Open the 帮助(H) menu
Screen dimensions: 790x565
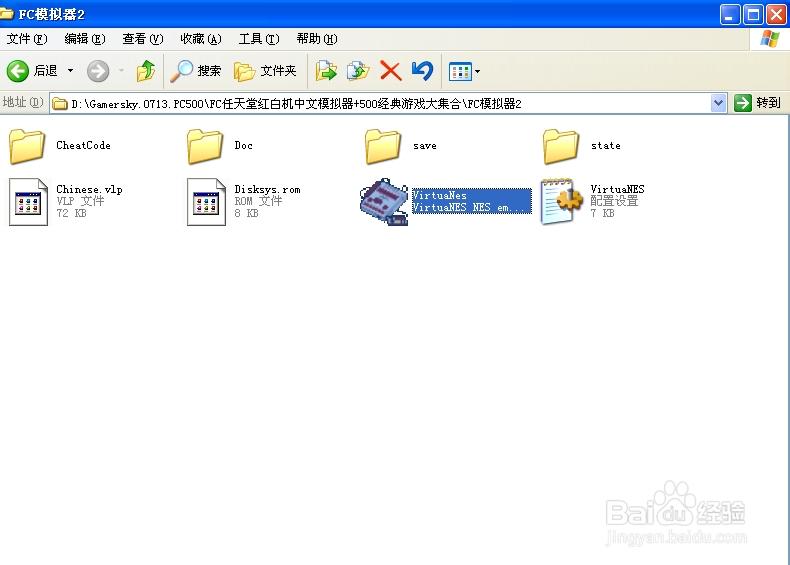point(317,39)
